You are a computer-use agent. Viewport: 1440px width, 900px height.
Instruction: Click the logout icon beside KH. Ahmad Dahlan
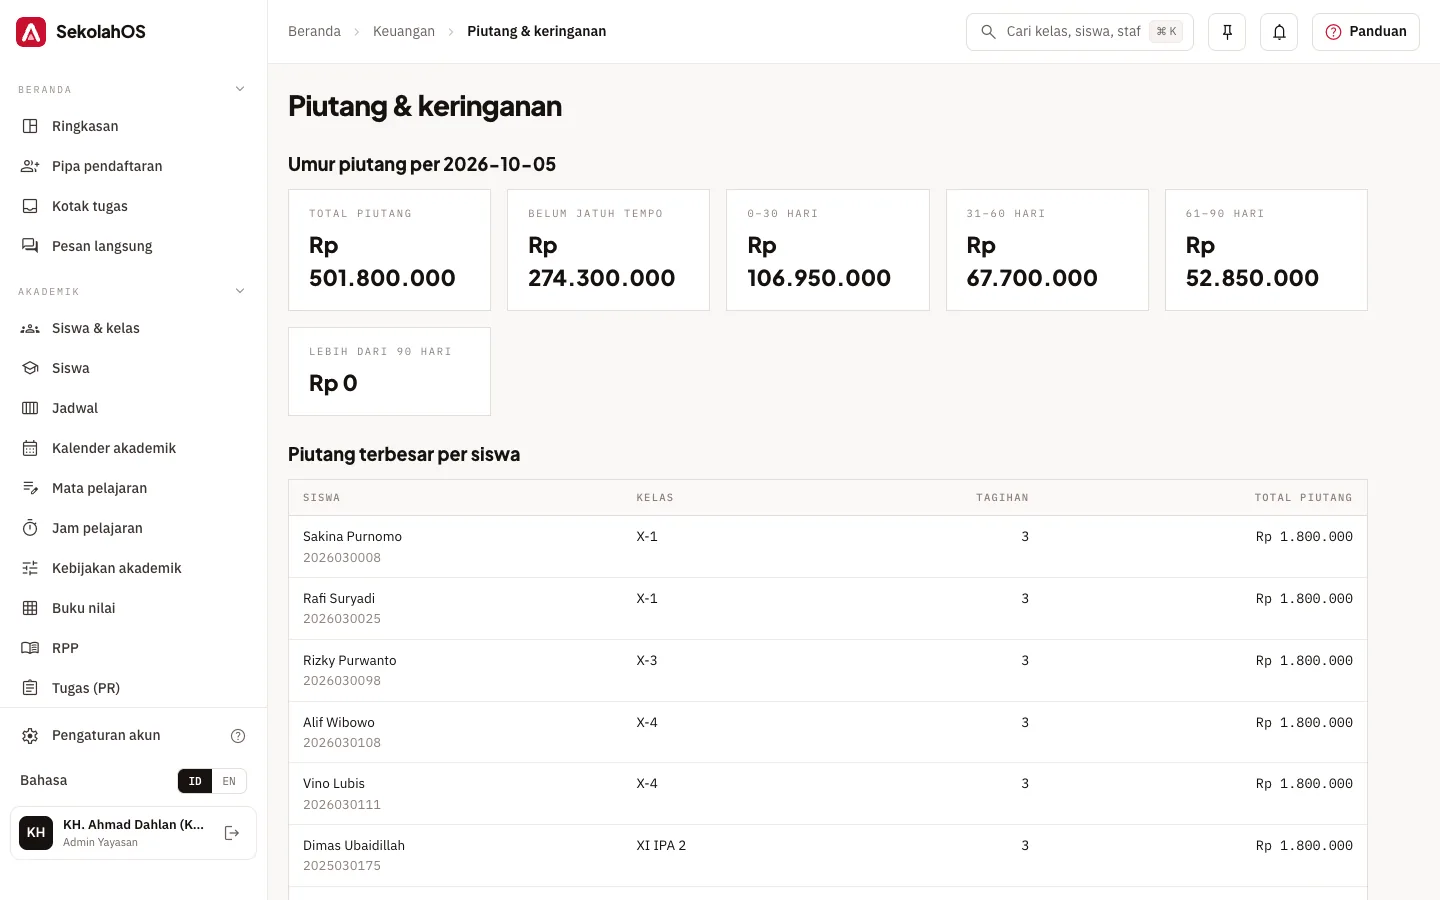232,833
